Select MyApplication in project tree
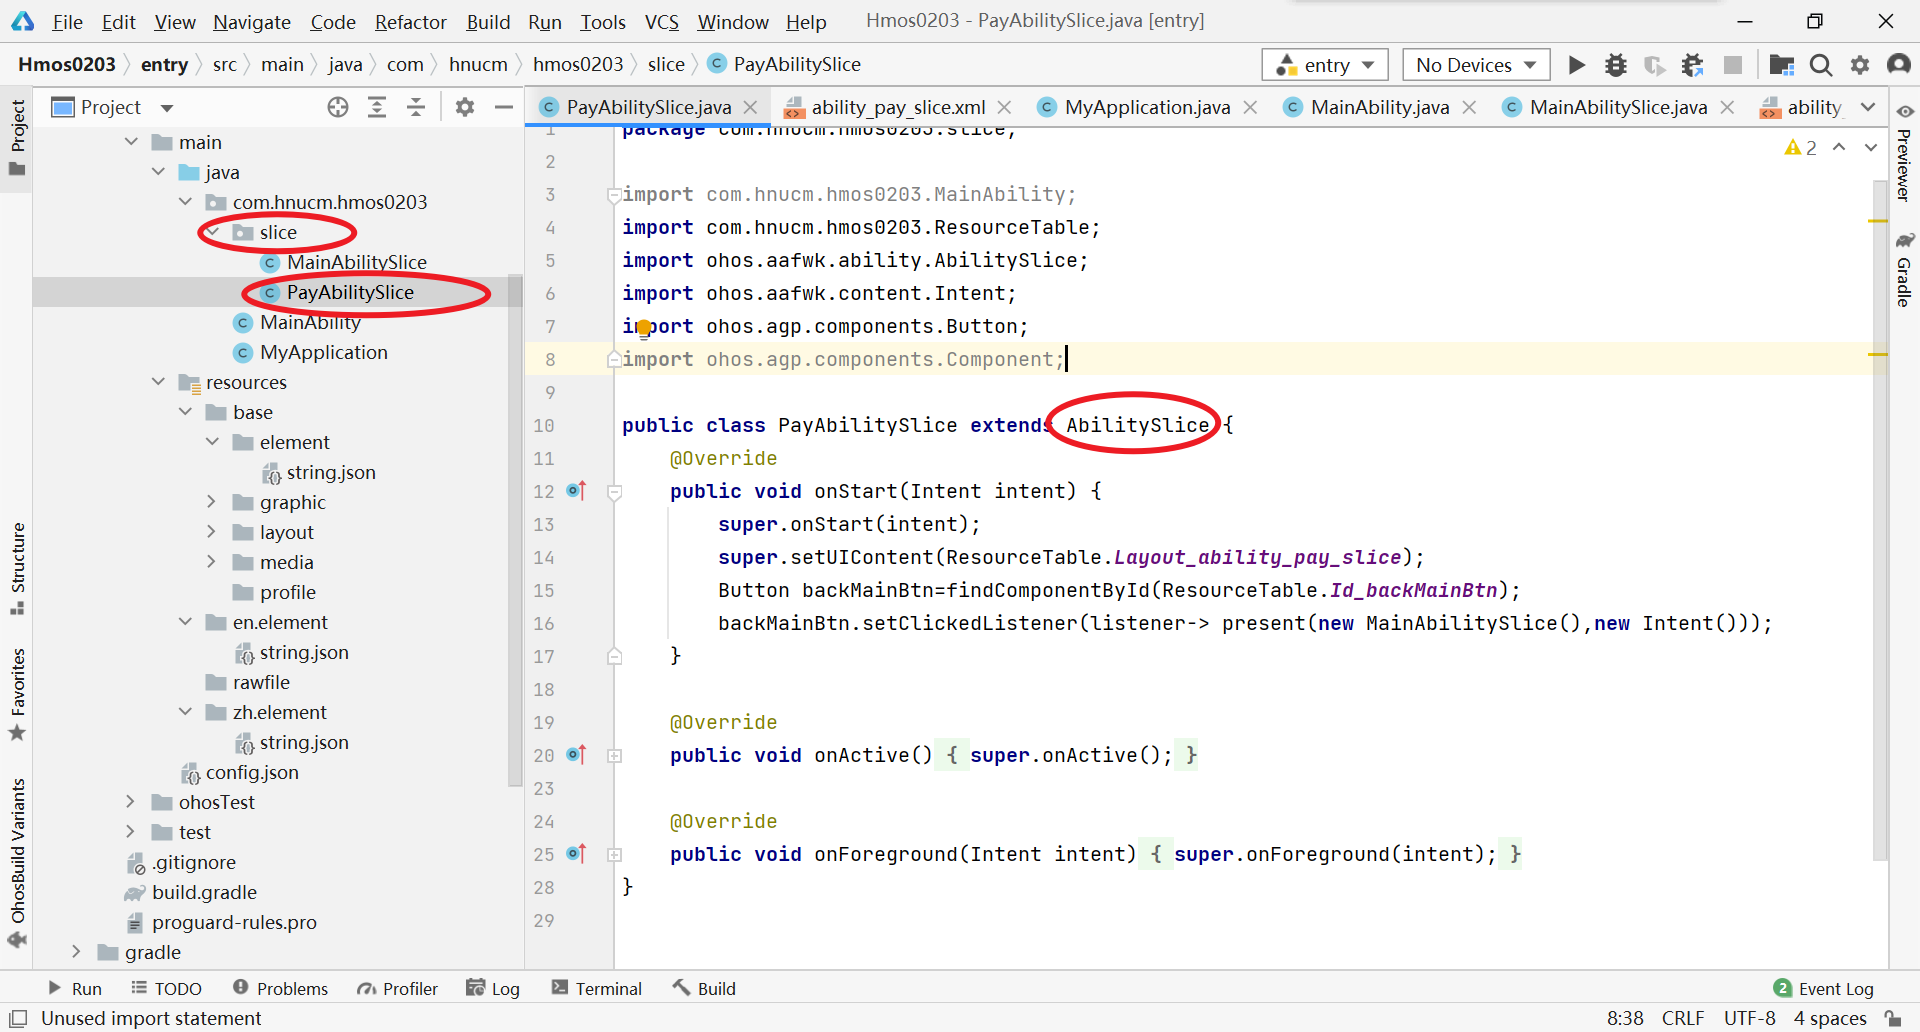The image size is (1920, 1032). pyautogui.click(x=324, y=352)
